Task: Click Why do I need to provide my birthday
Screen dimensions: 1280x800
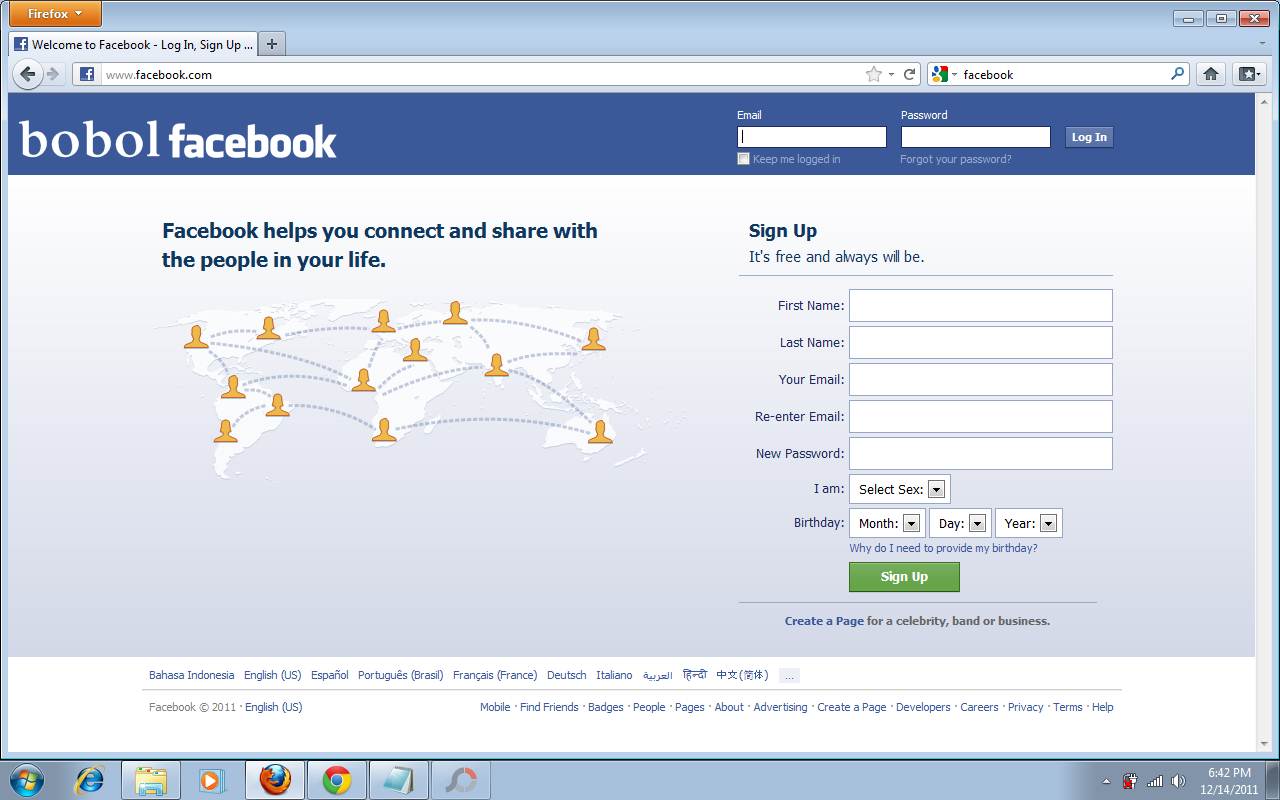Action: point(943,548)
